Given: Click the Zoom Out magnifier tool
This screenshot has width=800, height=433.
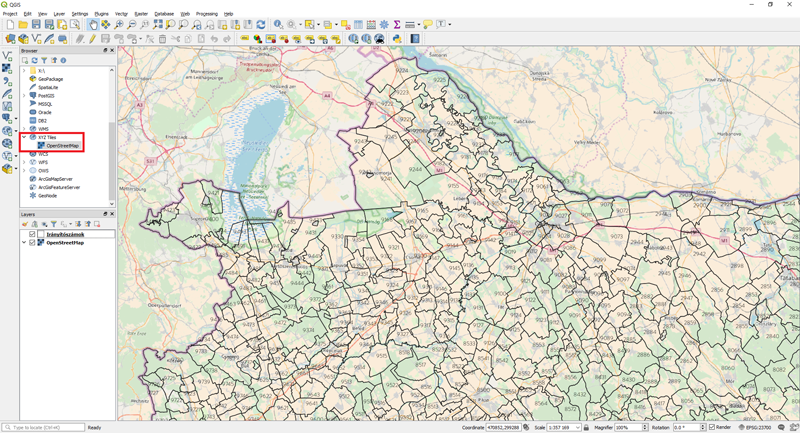Looking at the screenshot, I should click(x=132, y=24).
